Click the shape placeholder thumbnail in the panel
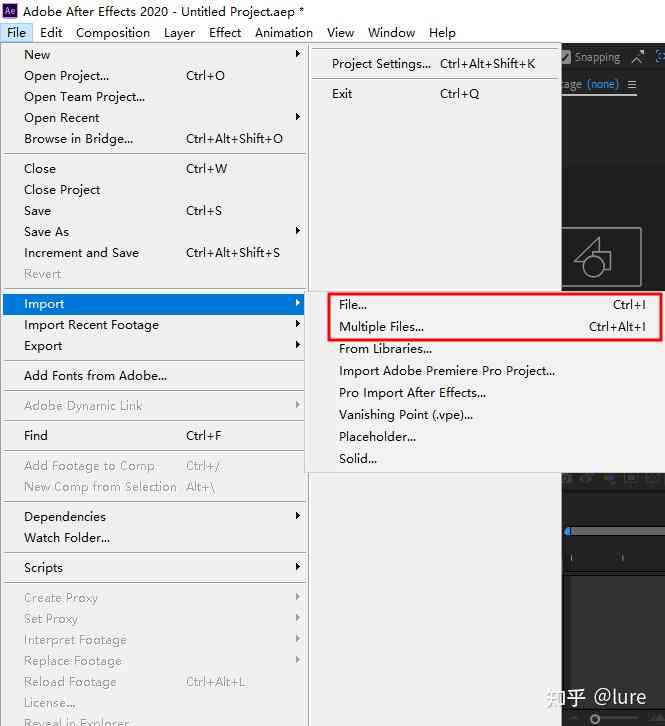Image resolution: width=665 pixels, height=726 pixels. (602, 257)
